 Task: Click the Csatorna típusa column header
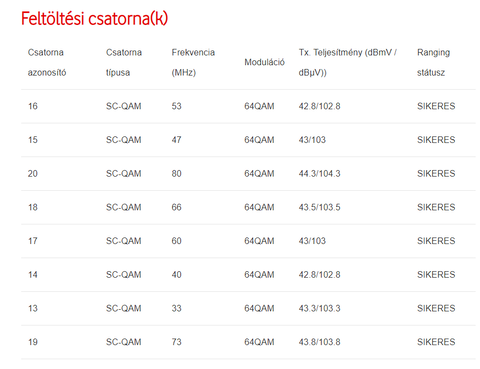pos(124,62)
